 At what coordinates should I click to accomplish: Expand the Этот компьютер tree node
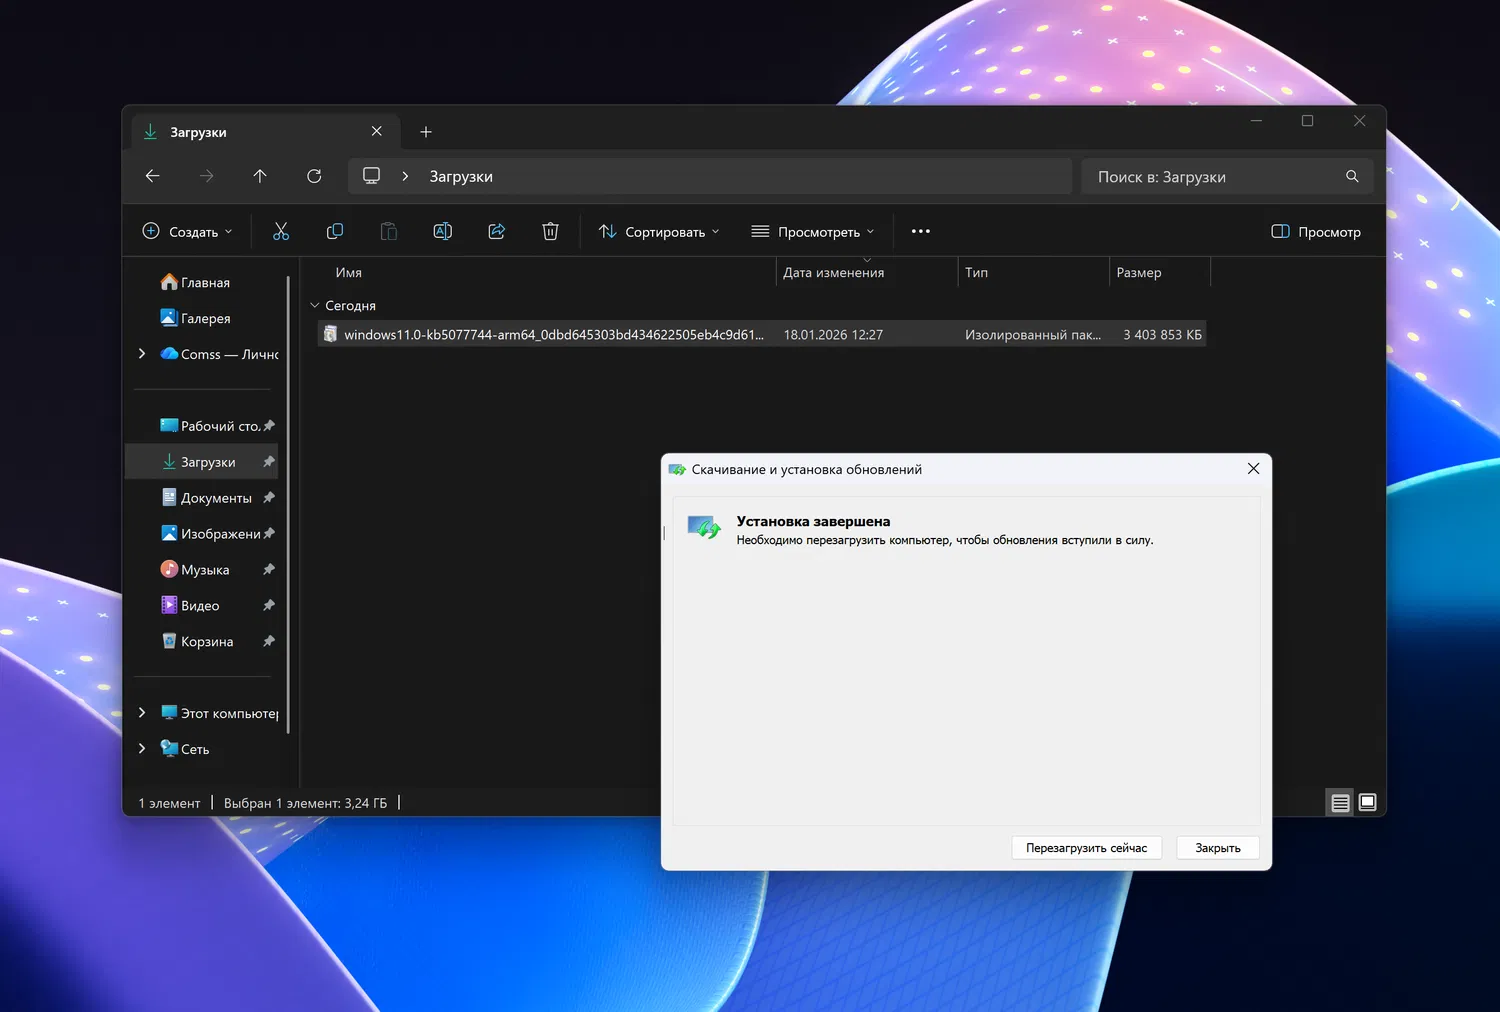tap(142, 713)
